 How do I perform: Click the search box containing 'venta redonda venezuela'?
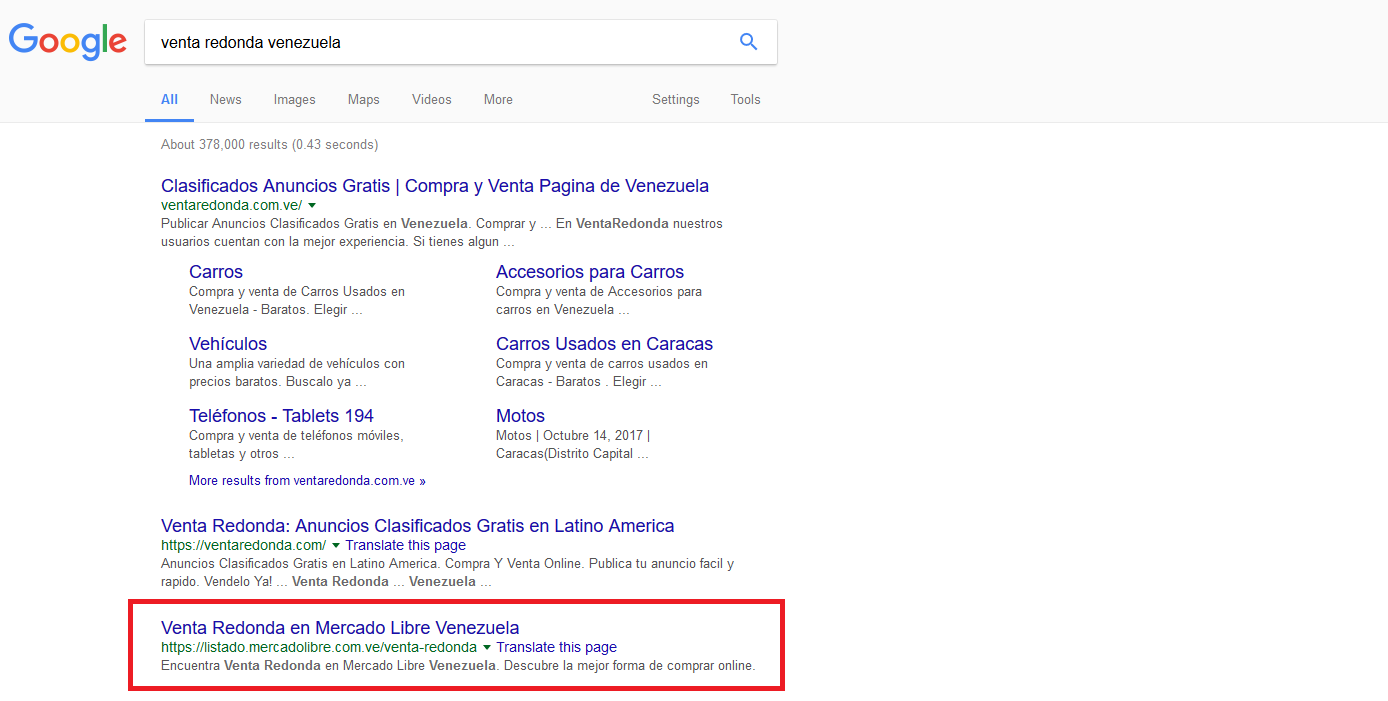pos(461,42)
